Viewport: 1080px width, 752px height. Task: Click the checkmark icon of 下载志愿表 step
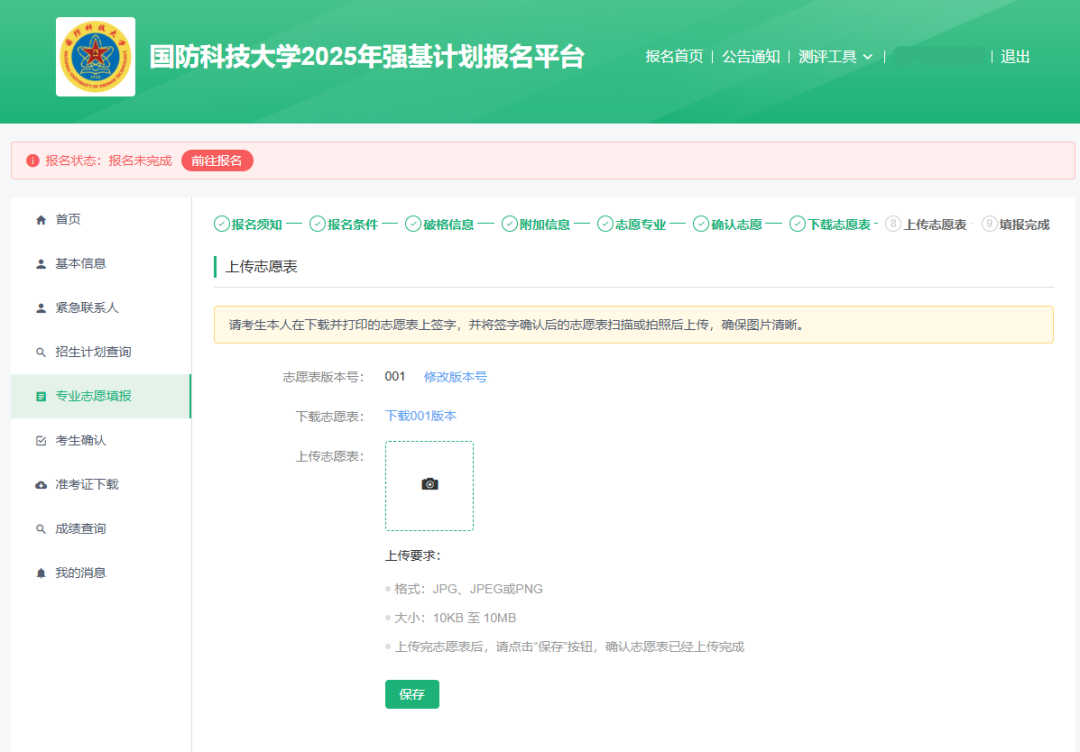tap(798, 224)
